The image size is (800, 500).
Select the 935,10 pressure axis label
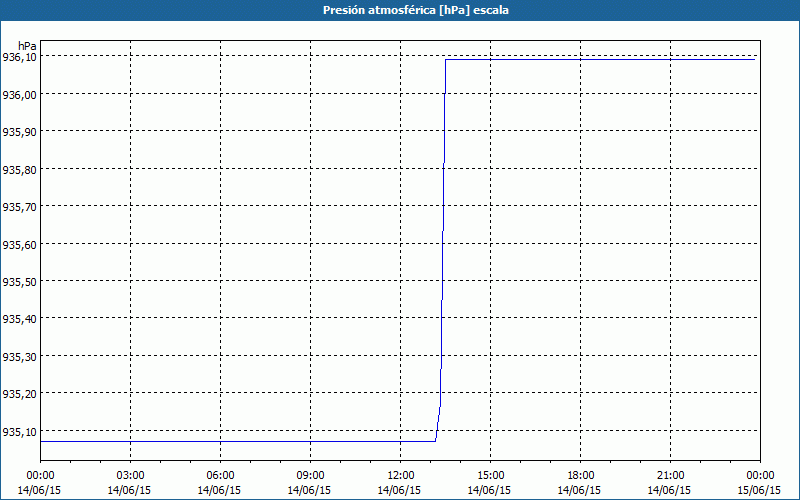click(x=20, y=432)
